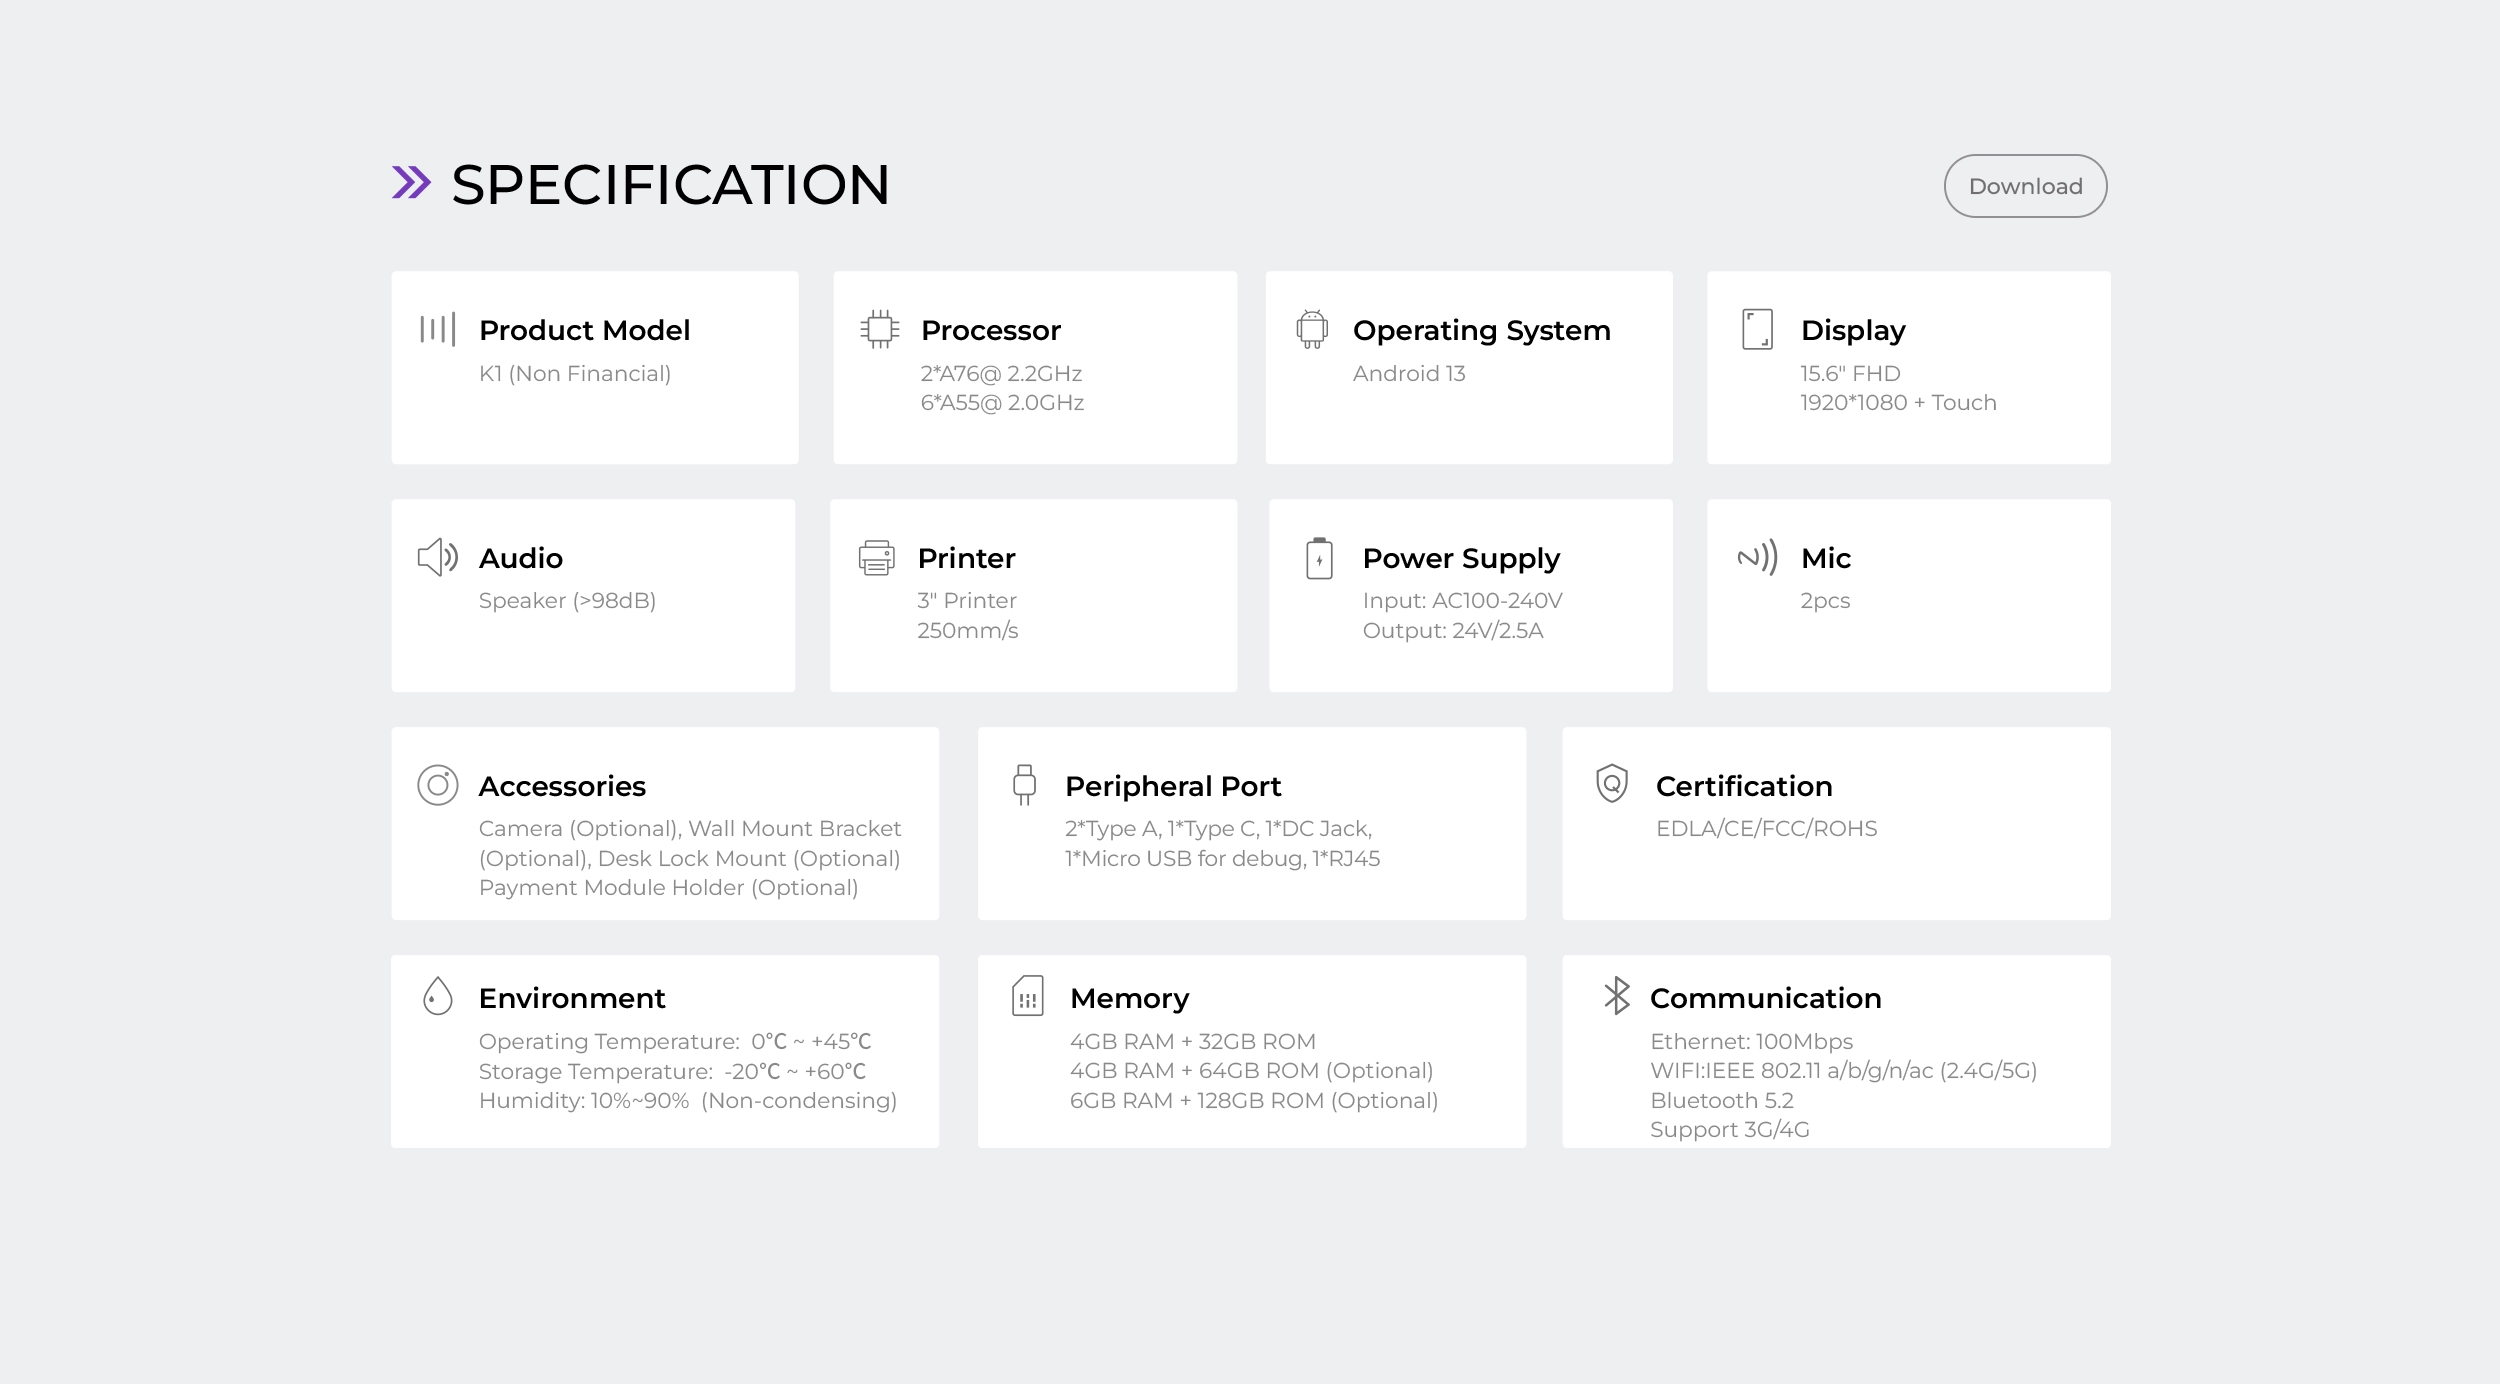Screen dimensions: 2500x1384
Task: Click the Bluetooth icon next to Communication
Action: pos(1616,996)
